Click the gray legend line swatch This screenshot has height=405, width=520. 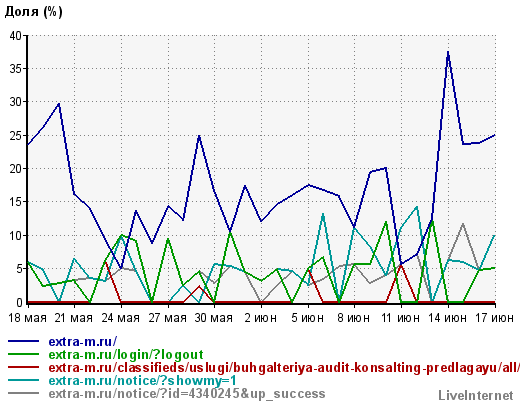tap(23, 393)
